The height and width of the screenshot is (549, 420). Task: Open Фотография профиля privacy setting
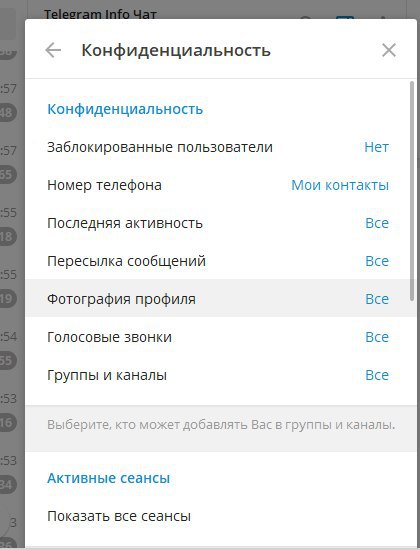coord(220,299)
